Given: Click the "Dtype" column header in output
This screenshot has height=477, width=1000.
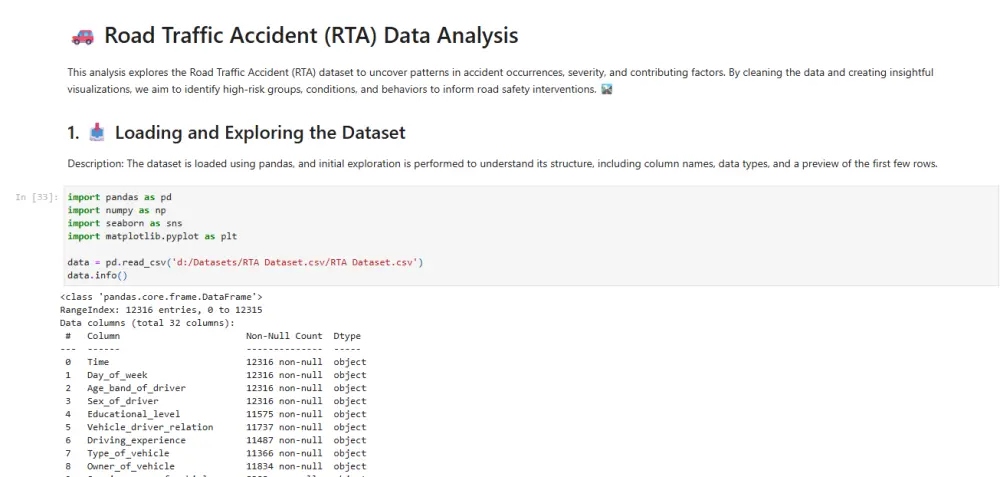Looking at the screenshot, I should pyautogui.click(x=347, y=336).
